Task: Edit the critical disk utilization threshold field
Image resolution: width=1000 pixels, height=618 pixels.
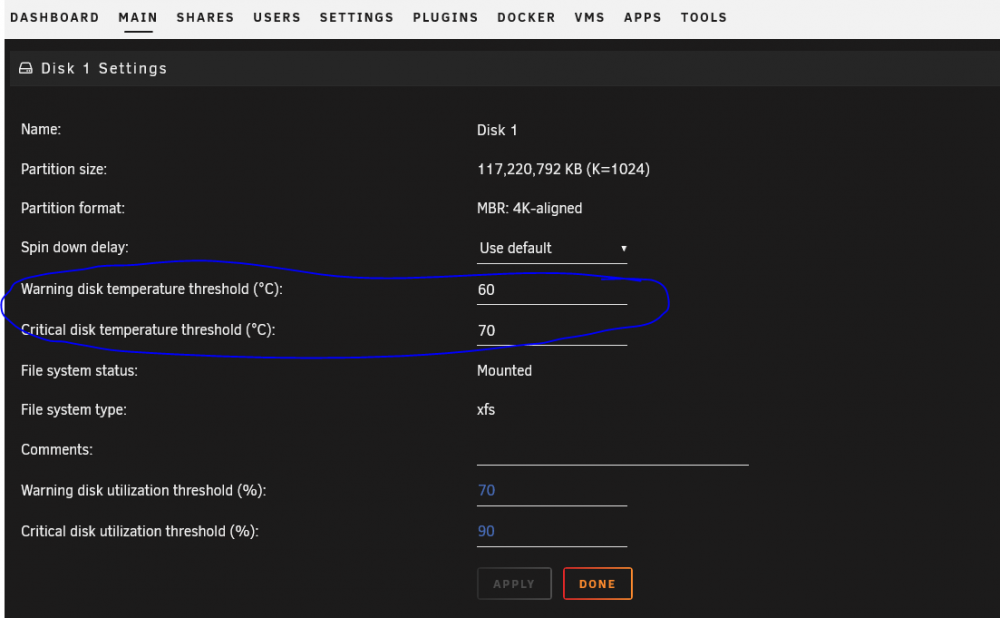Action: [x=552, y=532]
